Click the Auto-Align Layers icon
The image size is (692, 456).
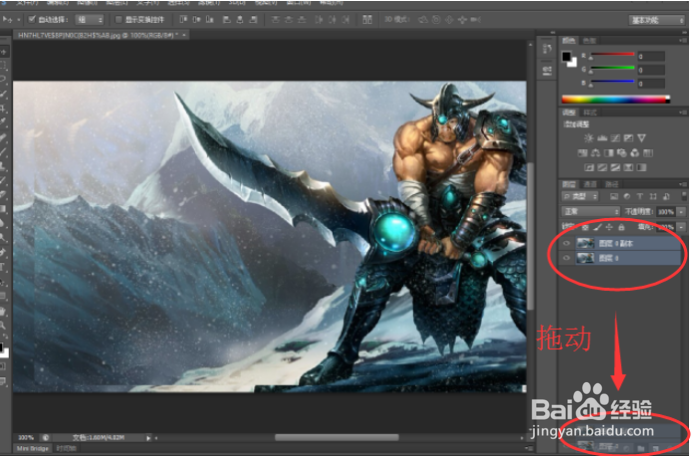point(367,19)
